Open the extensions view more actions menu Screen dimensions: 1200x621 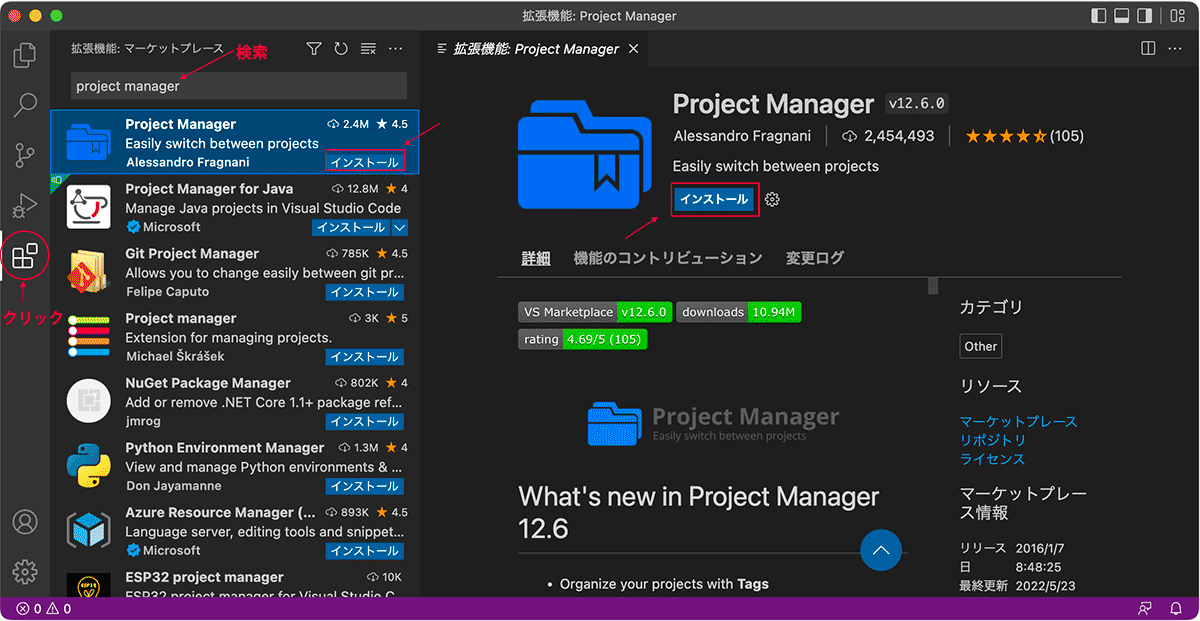[396, 48]
